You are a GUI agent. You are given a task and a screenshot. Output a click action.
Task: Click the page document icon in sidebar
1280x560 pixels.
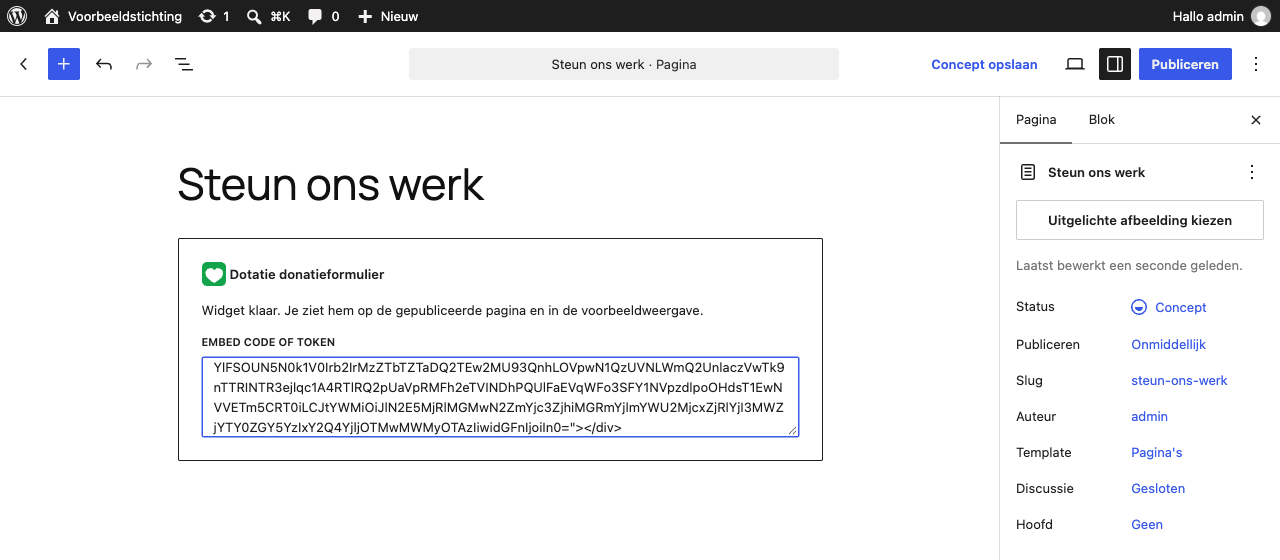pyautogui.click(x=1028, y=172)
